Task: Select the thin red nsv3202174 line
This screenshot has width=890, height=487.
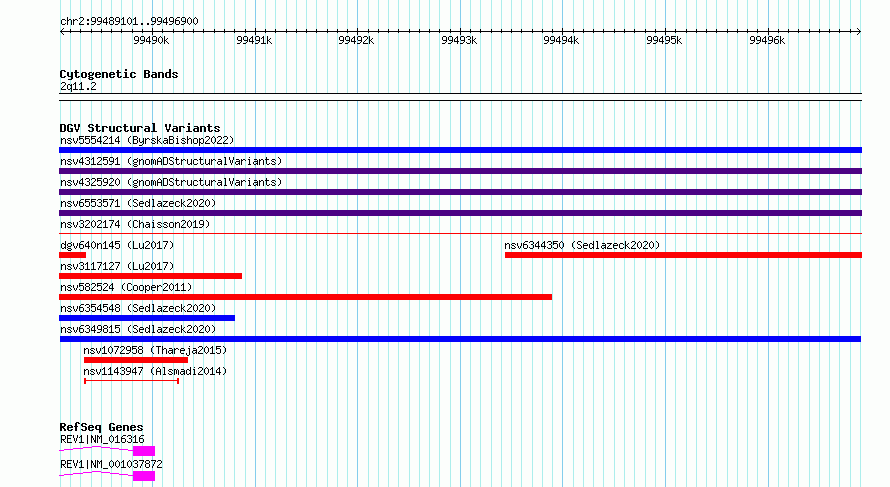Action: click(x=460, y=233)
